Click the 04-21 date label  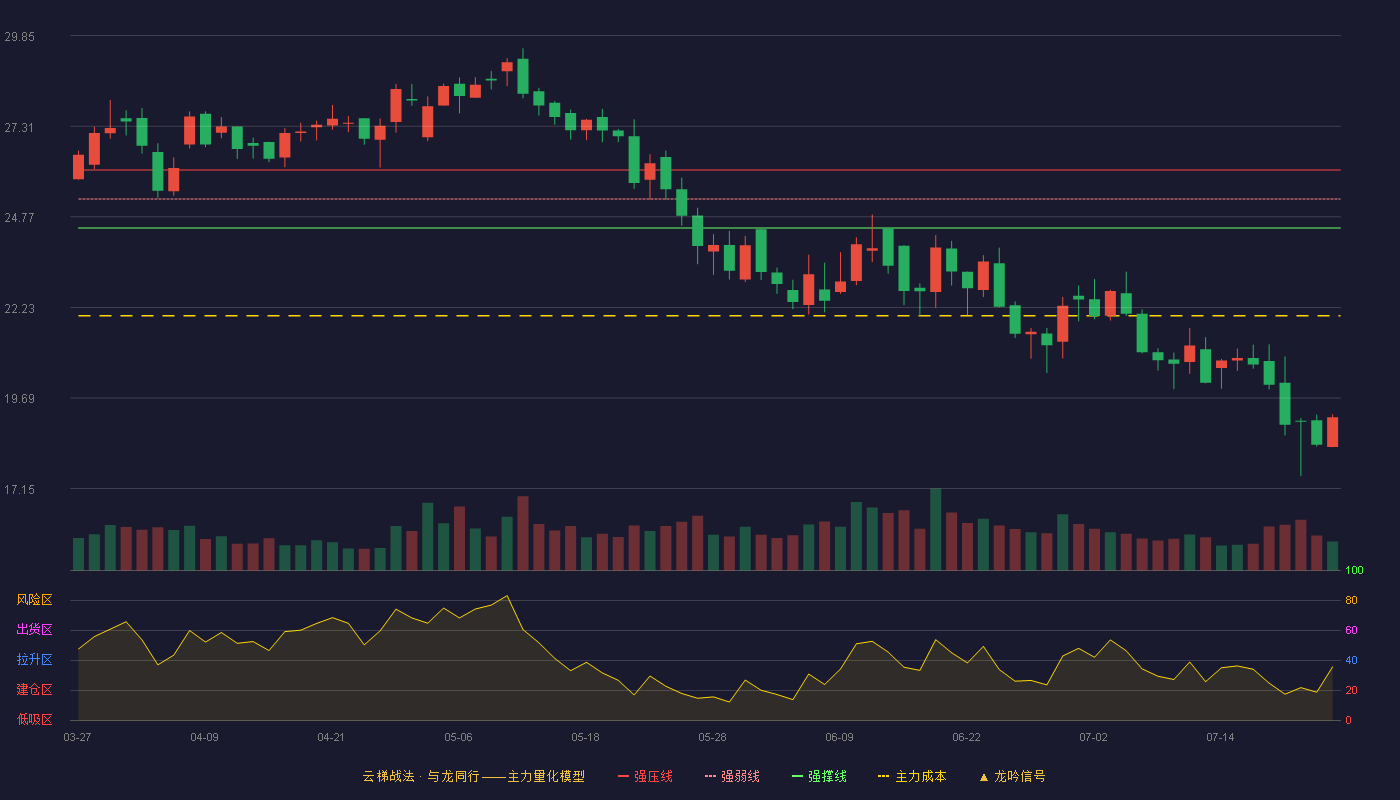pos(331,737)
